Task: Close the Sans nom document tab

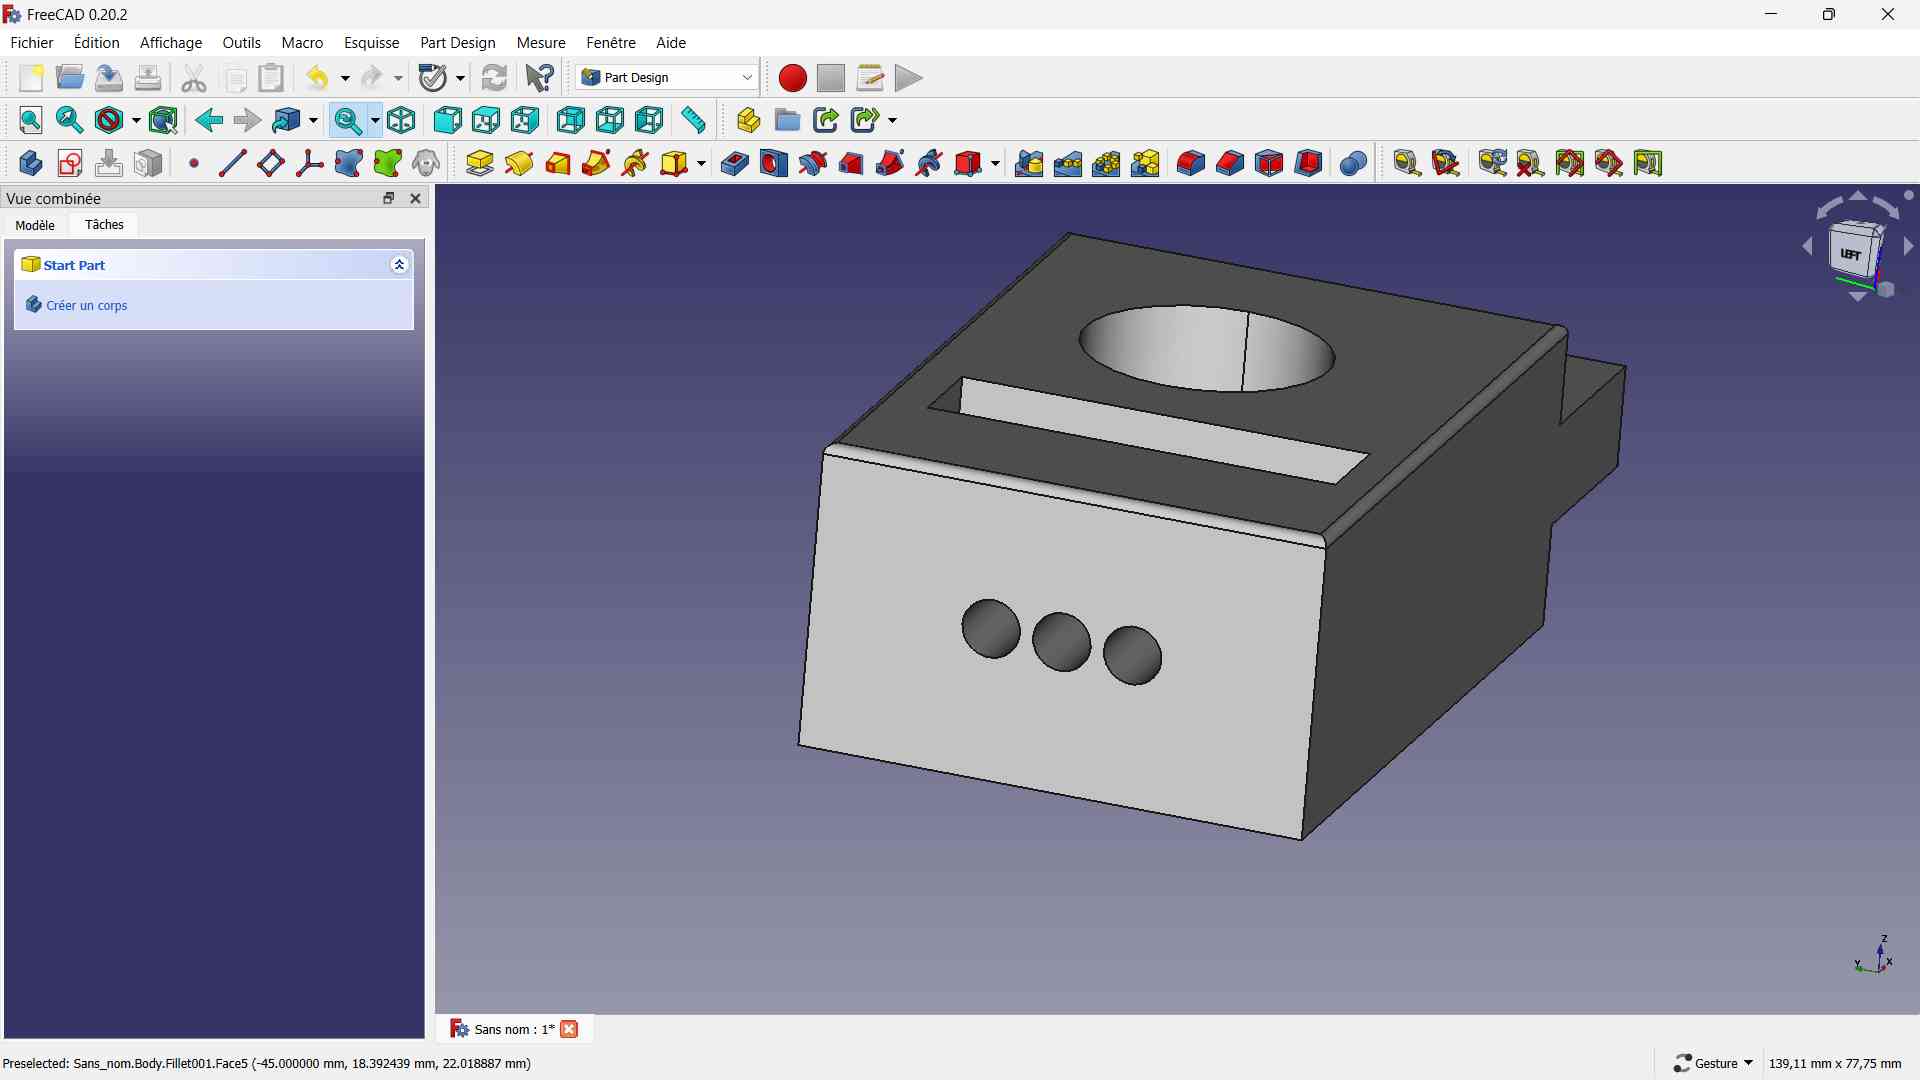Action: [x=569, y=1029]
